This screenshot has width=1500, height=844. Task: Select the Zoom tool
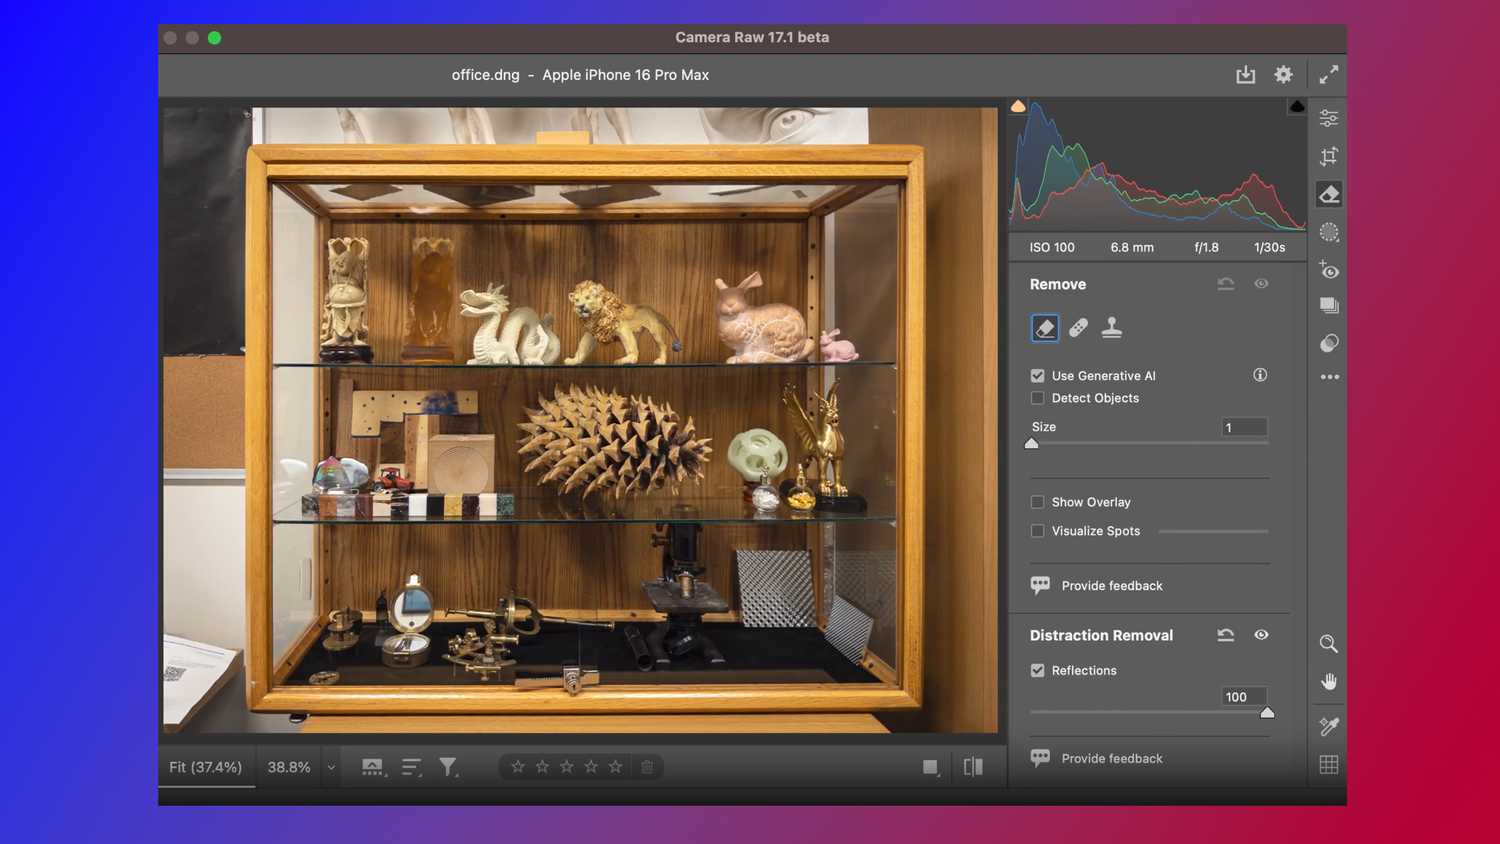click(1329, 644)
